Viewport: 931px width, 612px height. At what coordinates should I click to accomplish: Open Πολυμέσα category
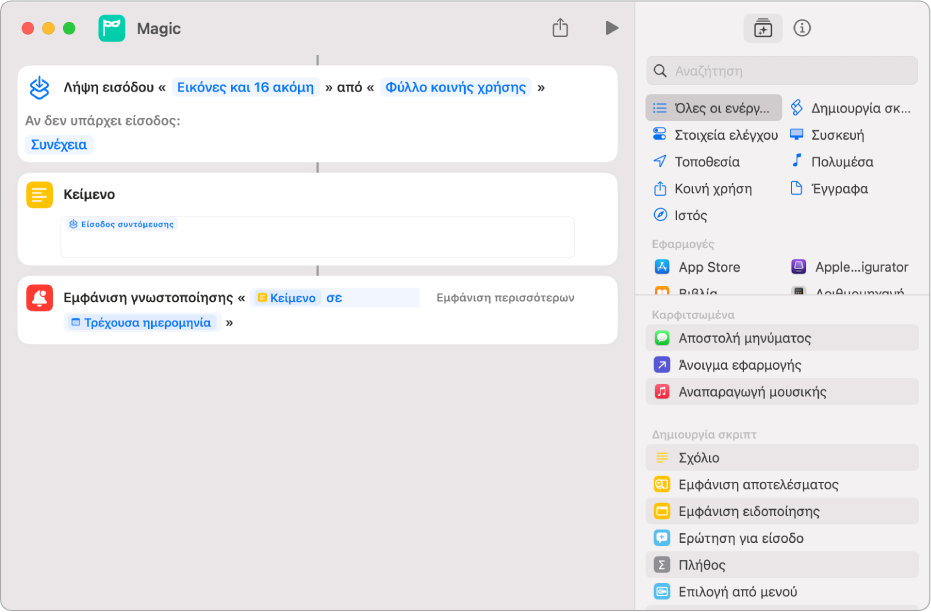(x=831, y=161)
